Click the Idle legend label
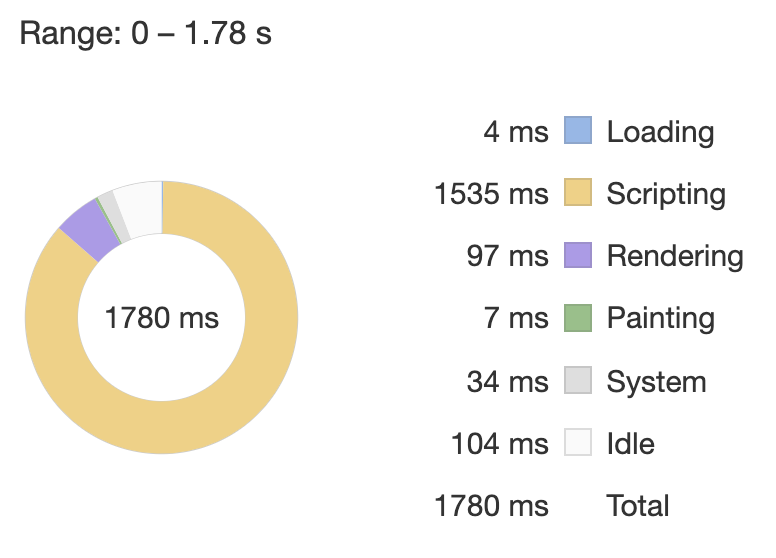Viewport: 776px width, 558px height. tap(630, 444)
